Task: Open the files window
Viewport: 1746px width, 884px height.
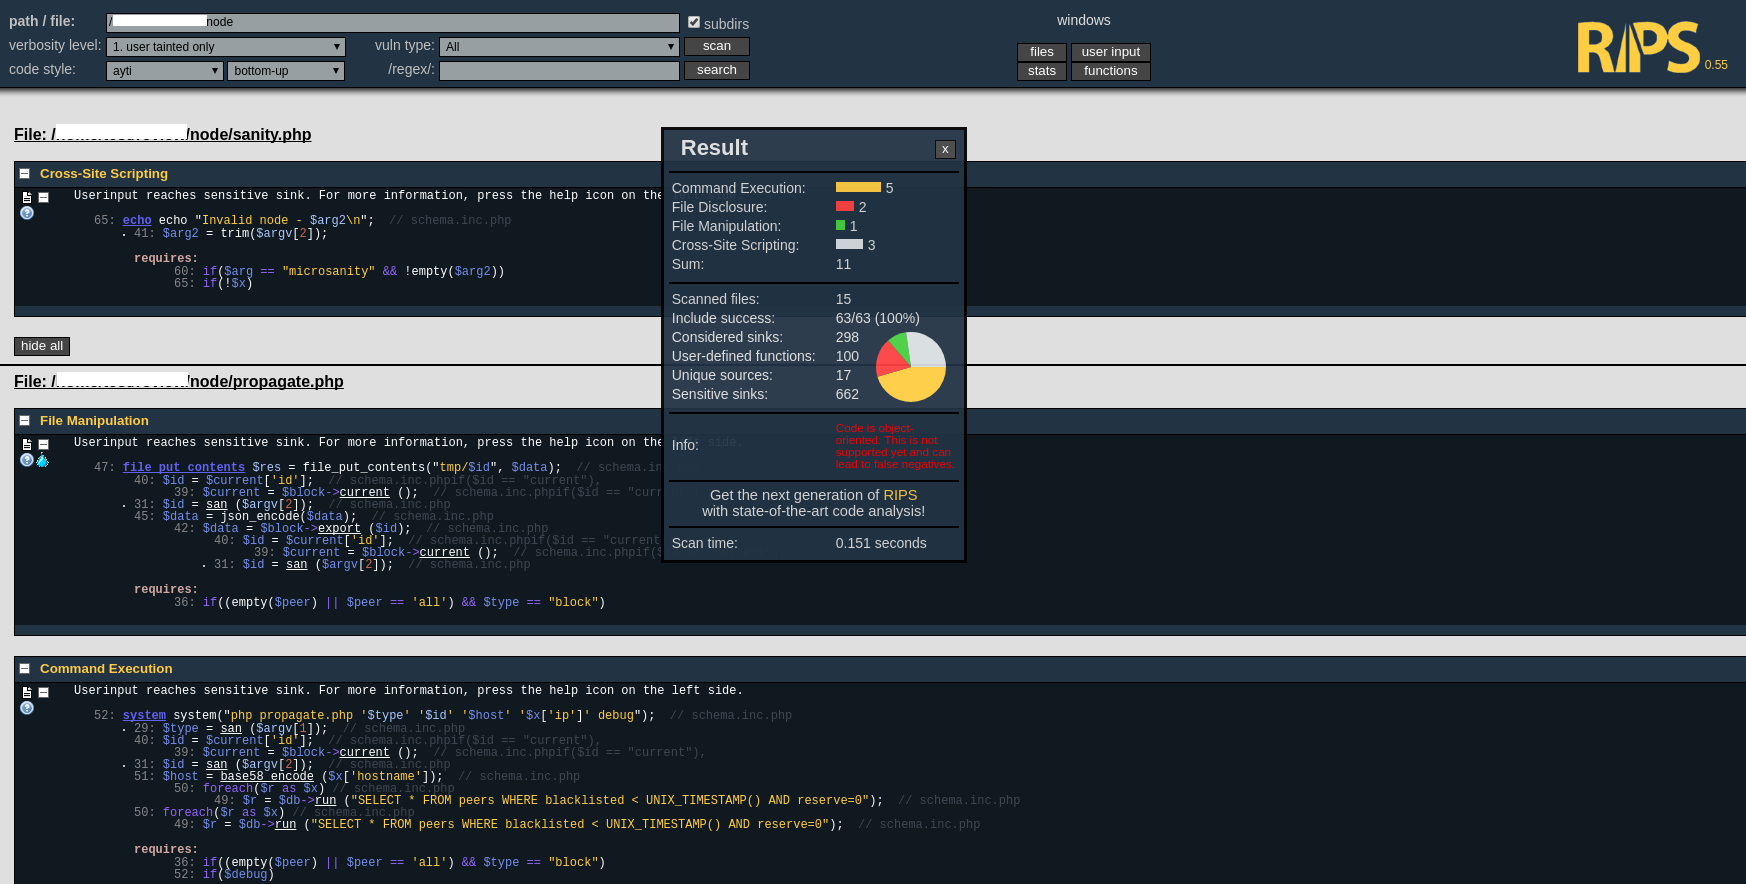Action: pos(1042,52)
